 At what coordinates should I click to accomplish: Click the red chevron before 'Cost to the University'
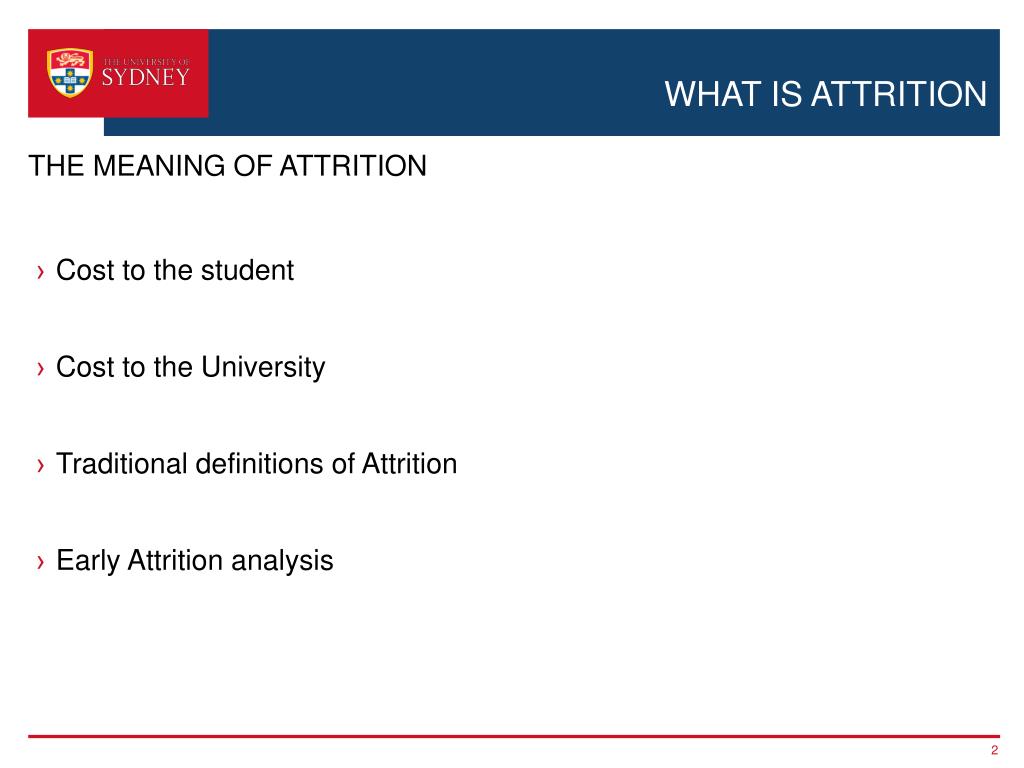40,368
